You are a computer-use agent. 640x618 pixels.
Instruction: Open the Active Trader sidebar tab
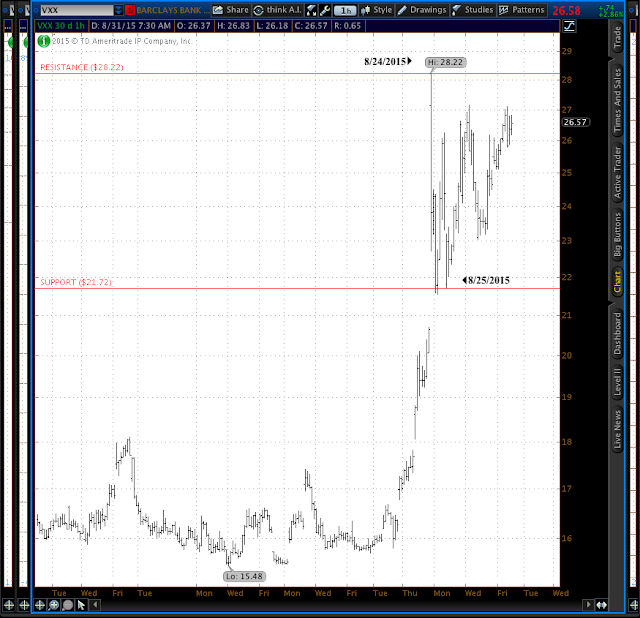coord(617,172)
